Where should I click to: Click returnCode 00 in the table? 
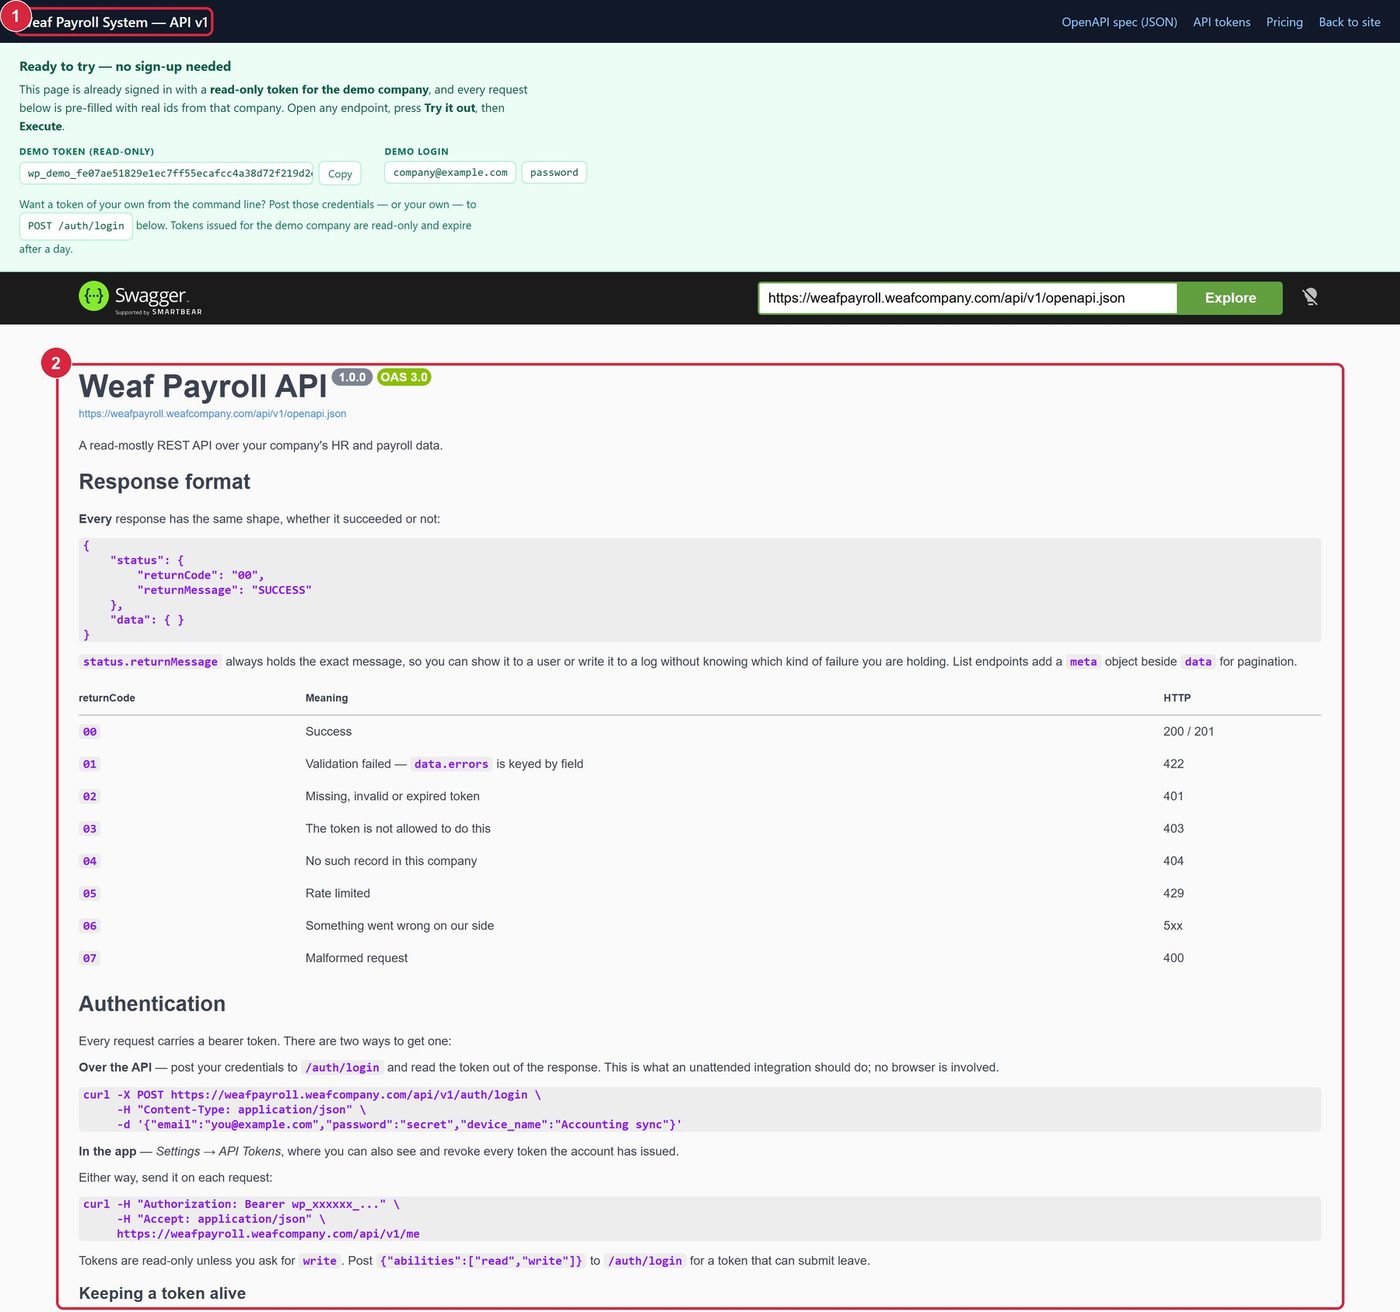90,732
